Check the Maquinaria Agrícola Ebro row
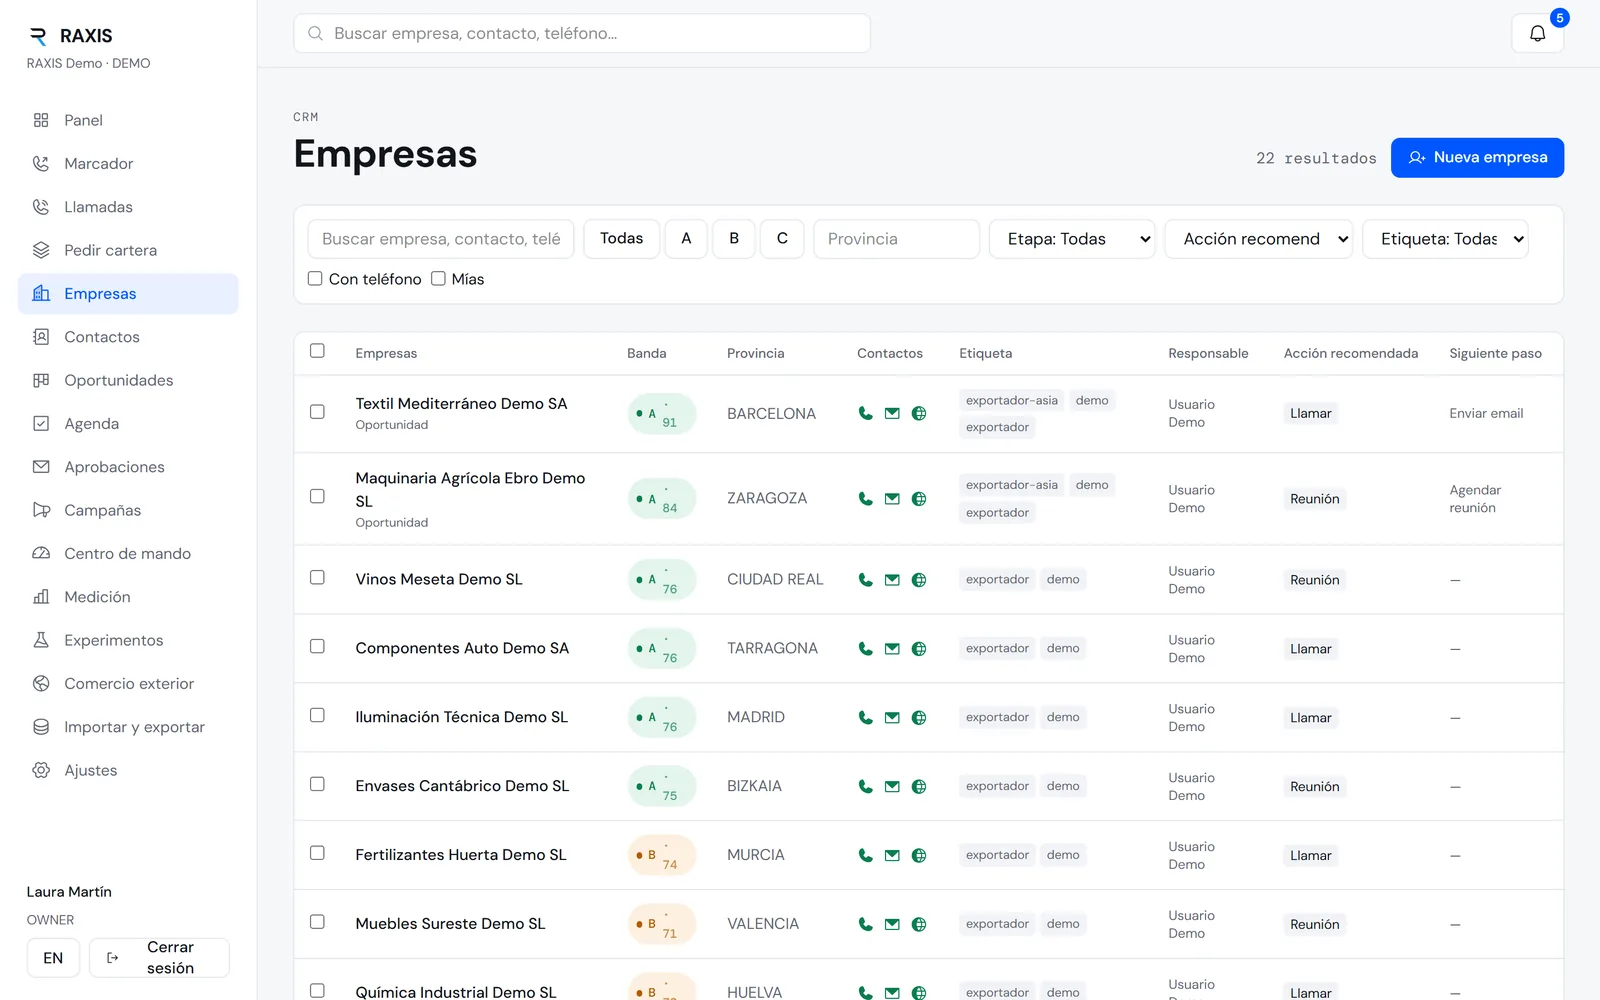 coord(317,496)
